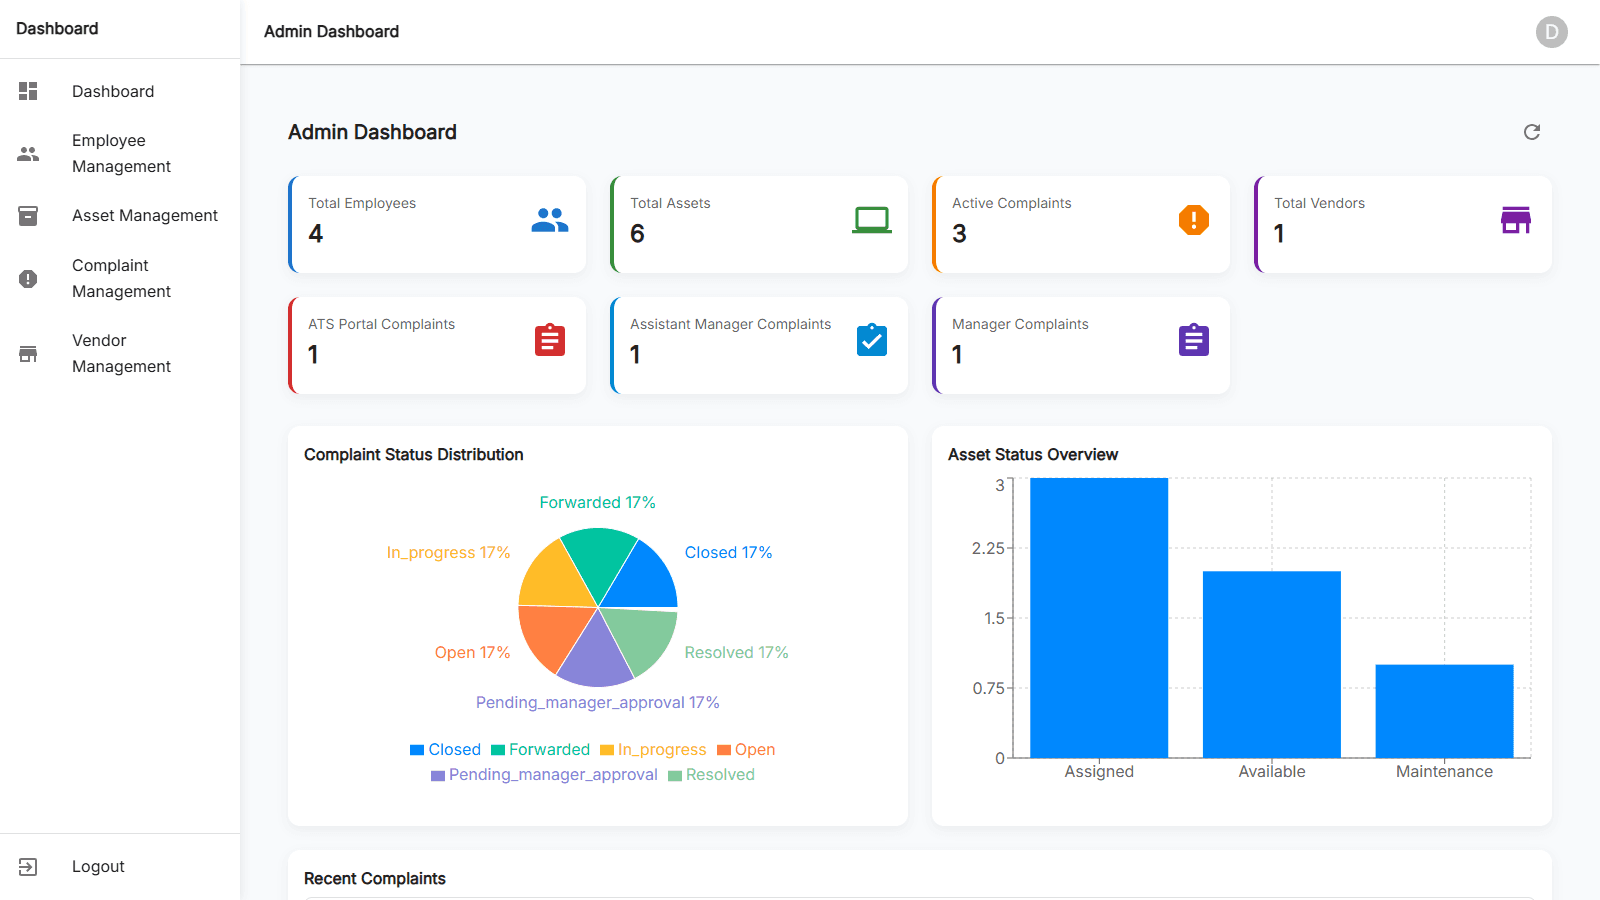Click the Asset Status Overview heading
The width and height of the screenshot is (1600, 900).
(x=1033, y=455)
